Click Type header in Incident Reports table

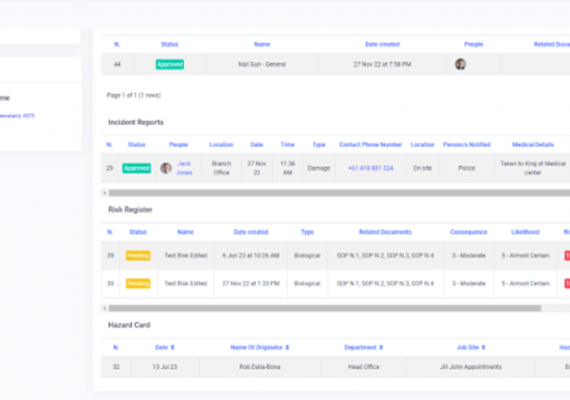319,145
